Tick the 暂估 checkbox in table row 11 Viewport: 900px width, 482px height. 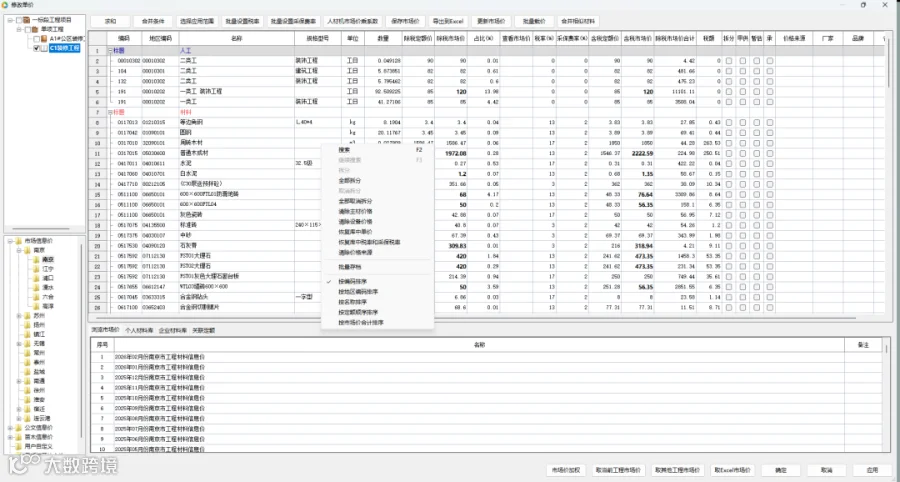tap(757, 153)
